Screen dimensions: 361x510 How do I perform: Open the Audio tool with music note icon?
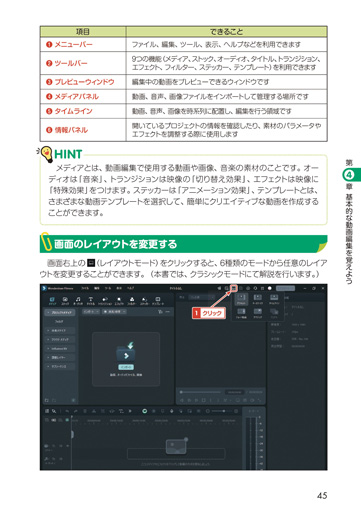[78, 301]
